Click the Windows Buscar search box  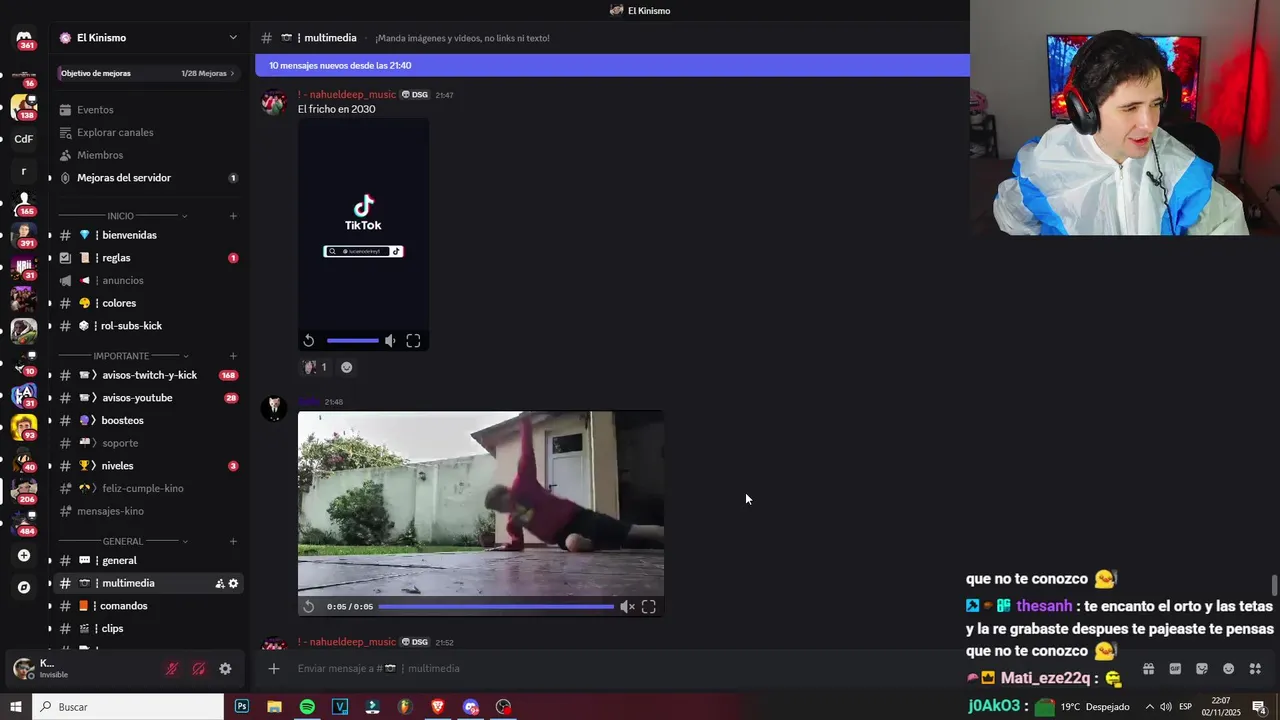click(128, 707)
